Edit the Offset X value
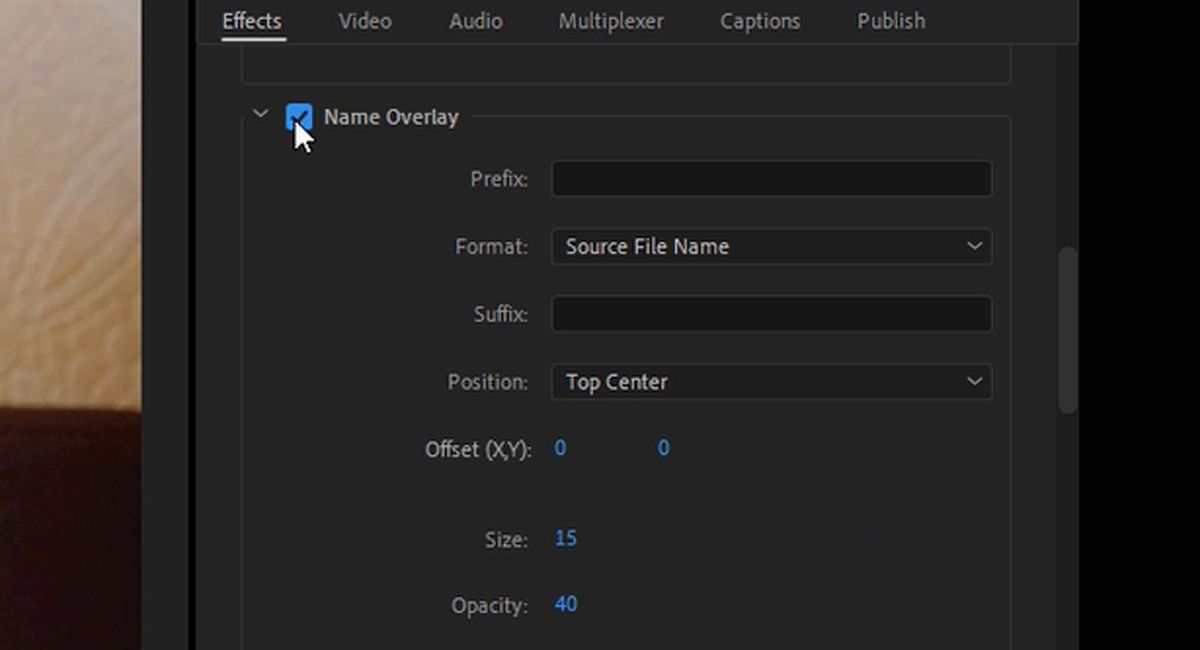 point(560,448)
